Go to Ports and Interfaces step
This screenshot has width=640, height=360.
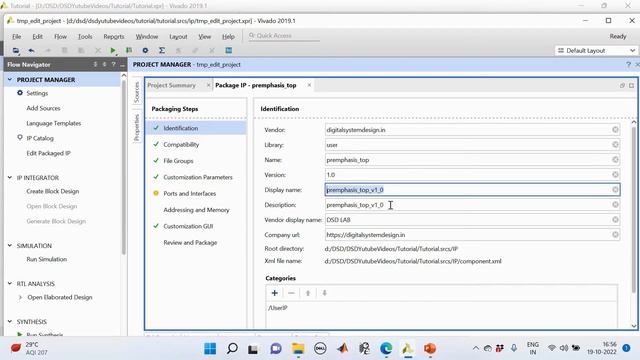(x=190, y=193)
